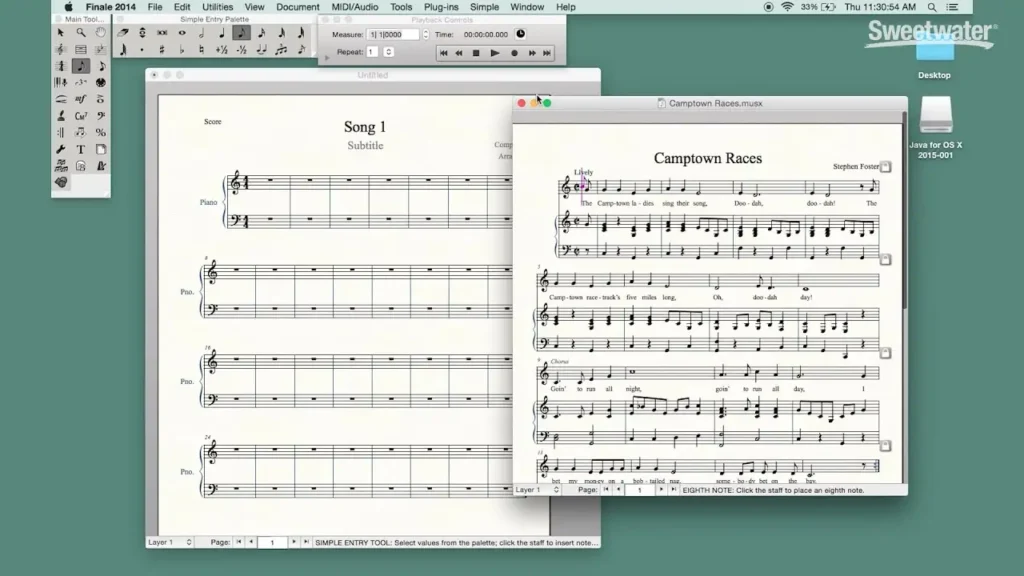Select the Simple Entry tool in Main Tool palette

point(80,66)
